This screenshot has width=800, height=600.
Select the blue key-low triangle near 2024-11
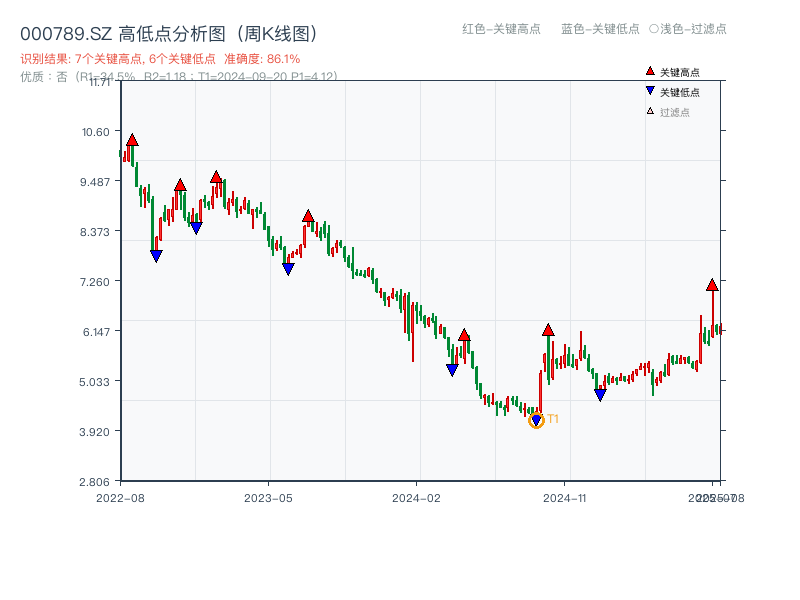[x=598, y=393]
